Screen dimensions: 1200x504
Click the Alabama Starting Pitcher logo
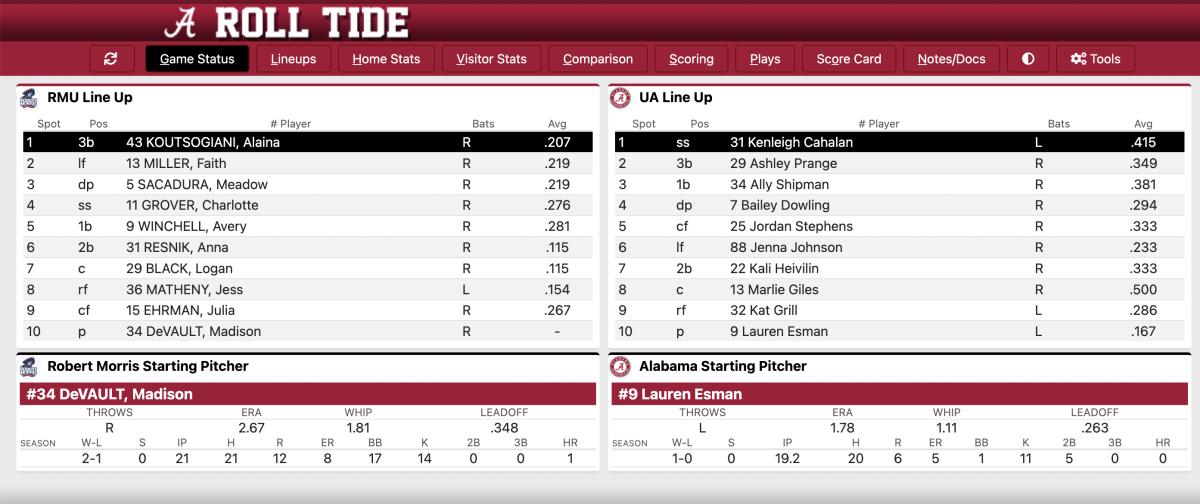click(620, 366)
